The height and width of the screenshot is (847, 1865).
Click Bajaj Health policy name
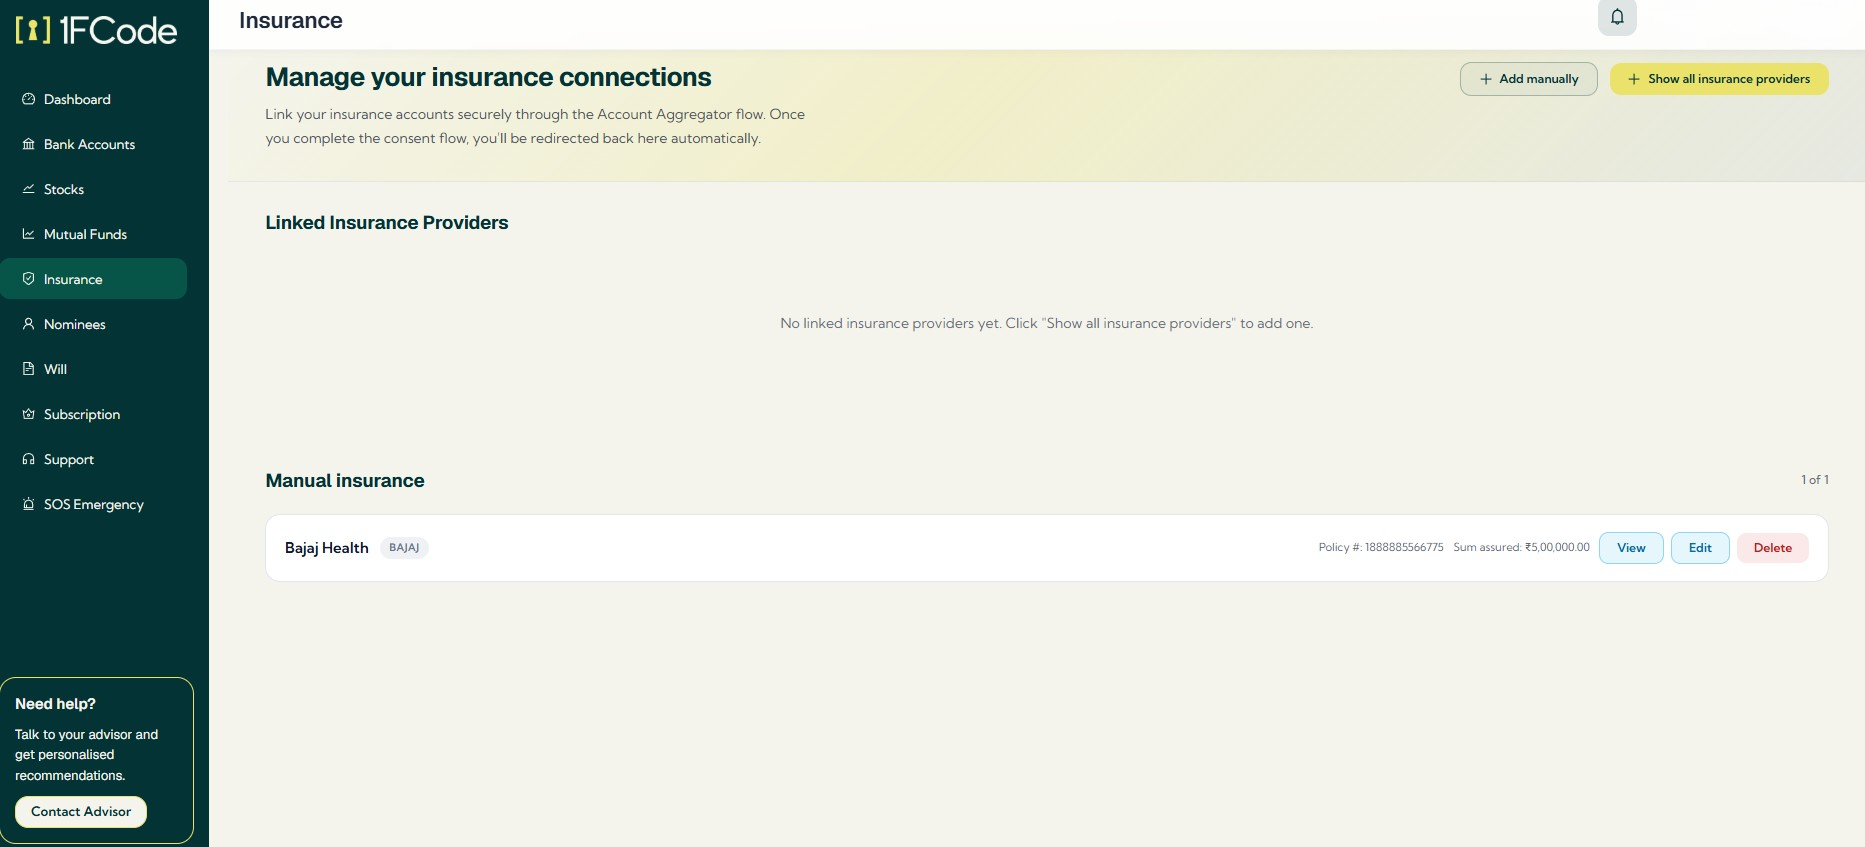pyautogui.click(x=327, y=548)
